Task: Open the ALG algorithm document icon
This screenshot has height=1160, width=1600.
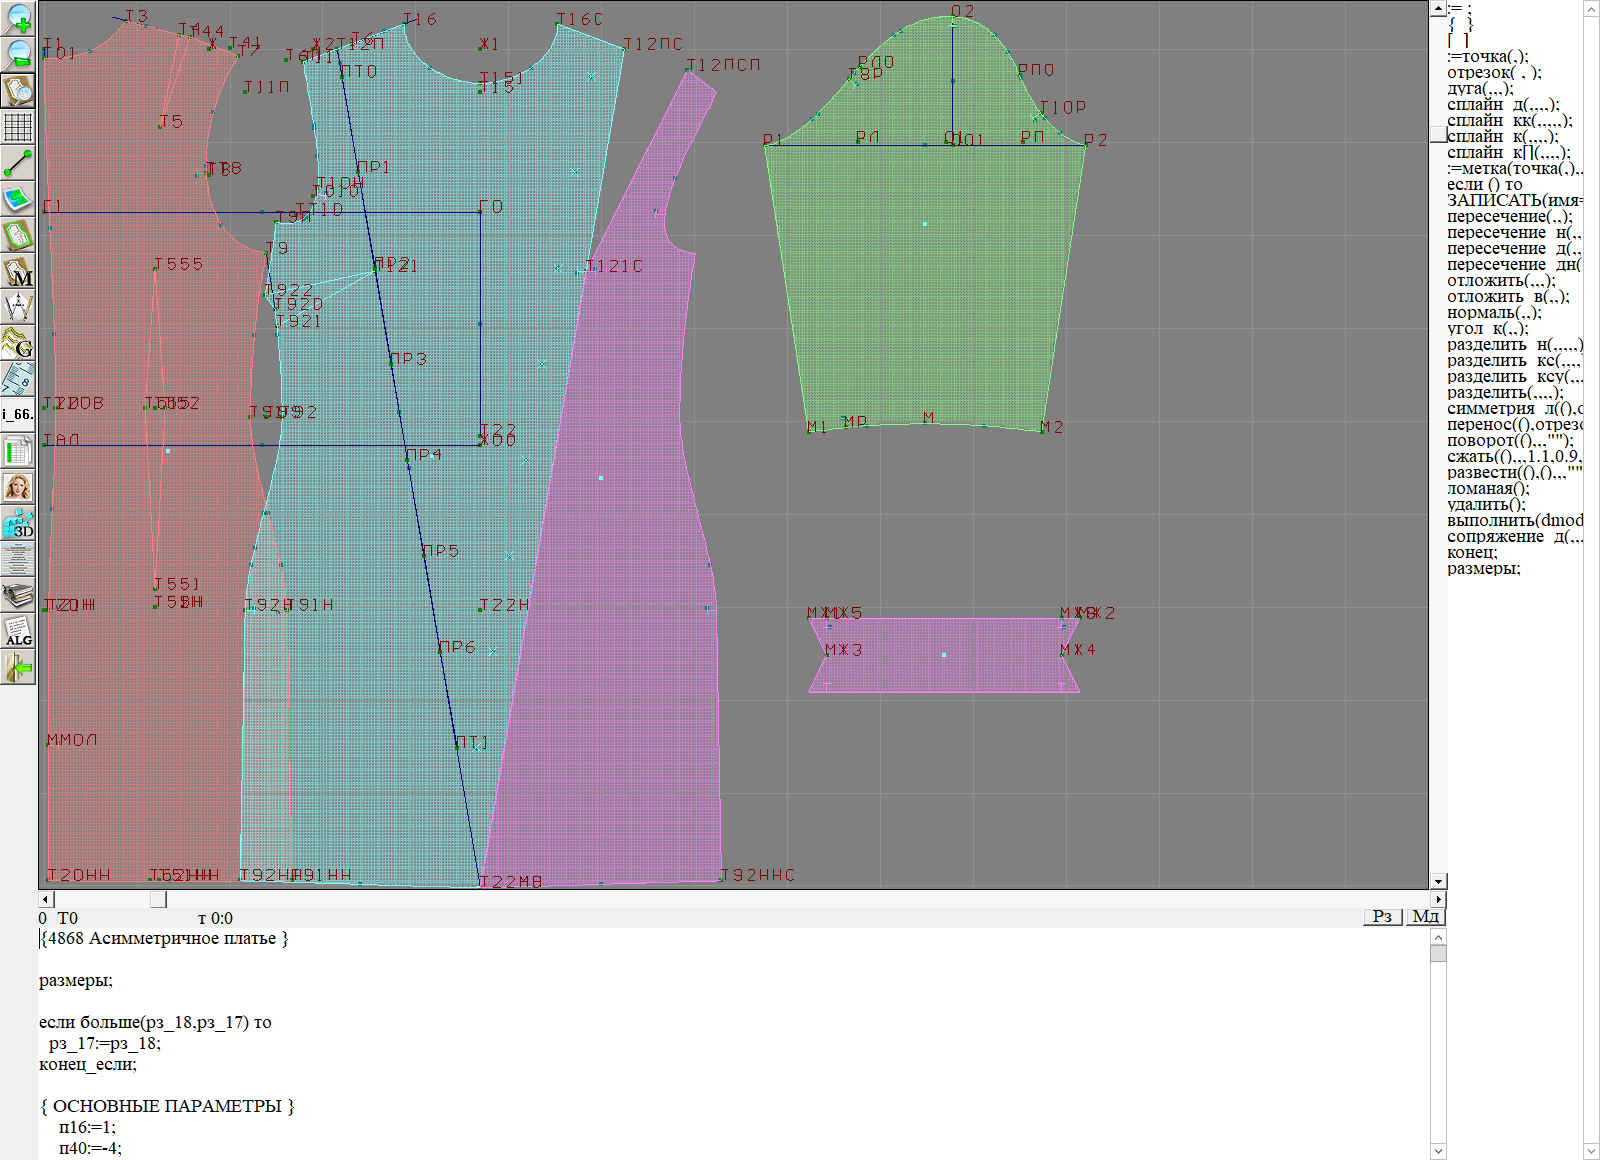Action: [x=18, y=631]
